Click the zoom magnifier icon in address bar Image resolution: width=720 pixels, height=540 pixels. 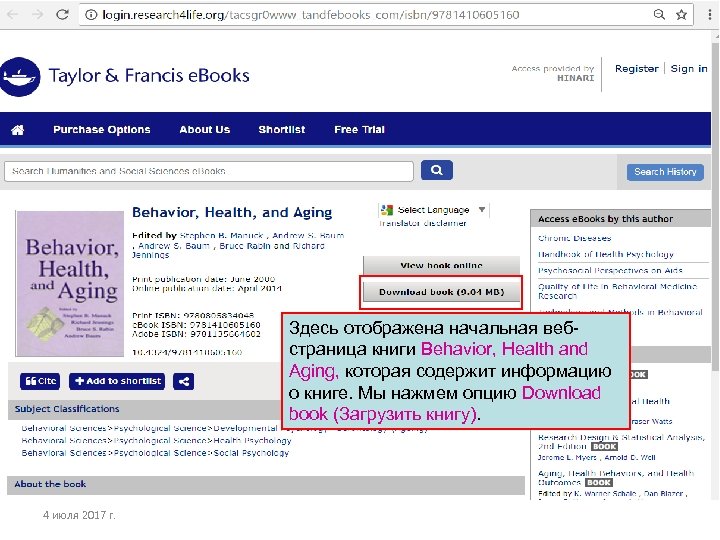pyautogui.click(x=659, y=15)
